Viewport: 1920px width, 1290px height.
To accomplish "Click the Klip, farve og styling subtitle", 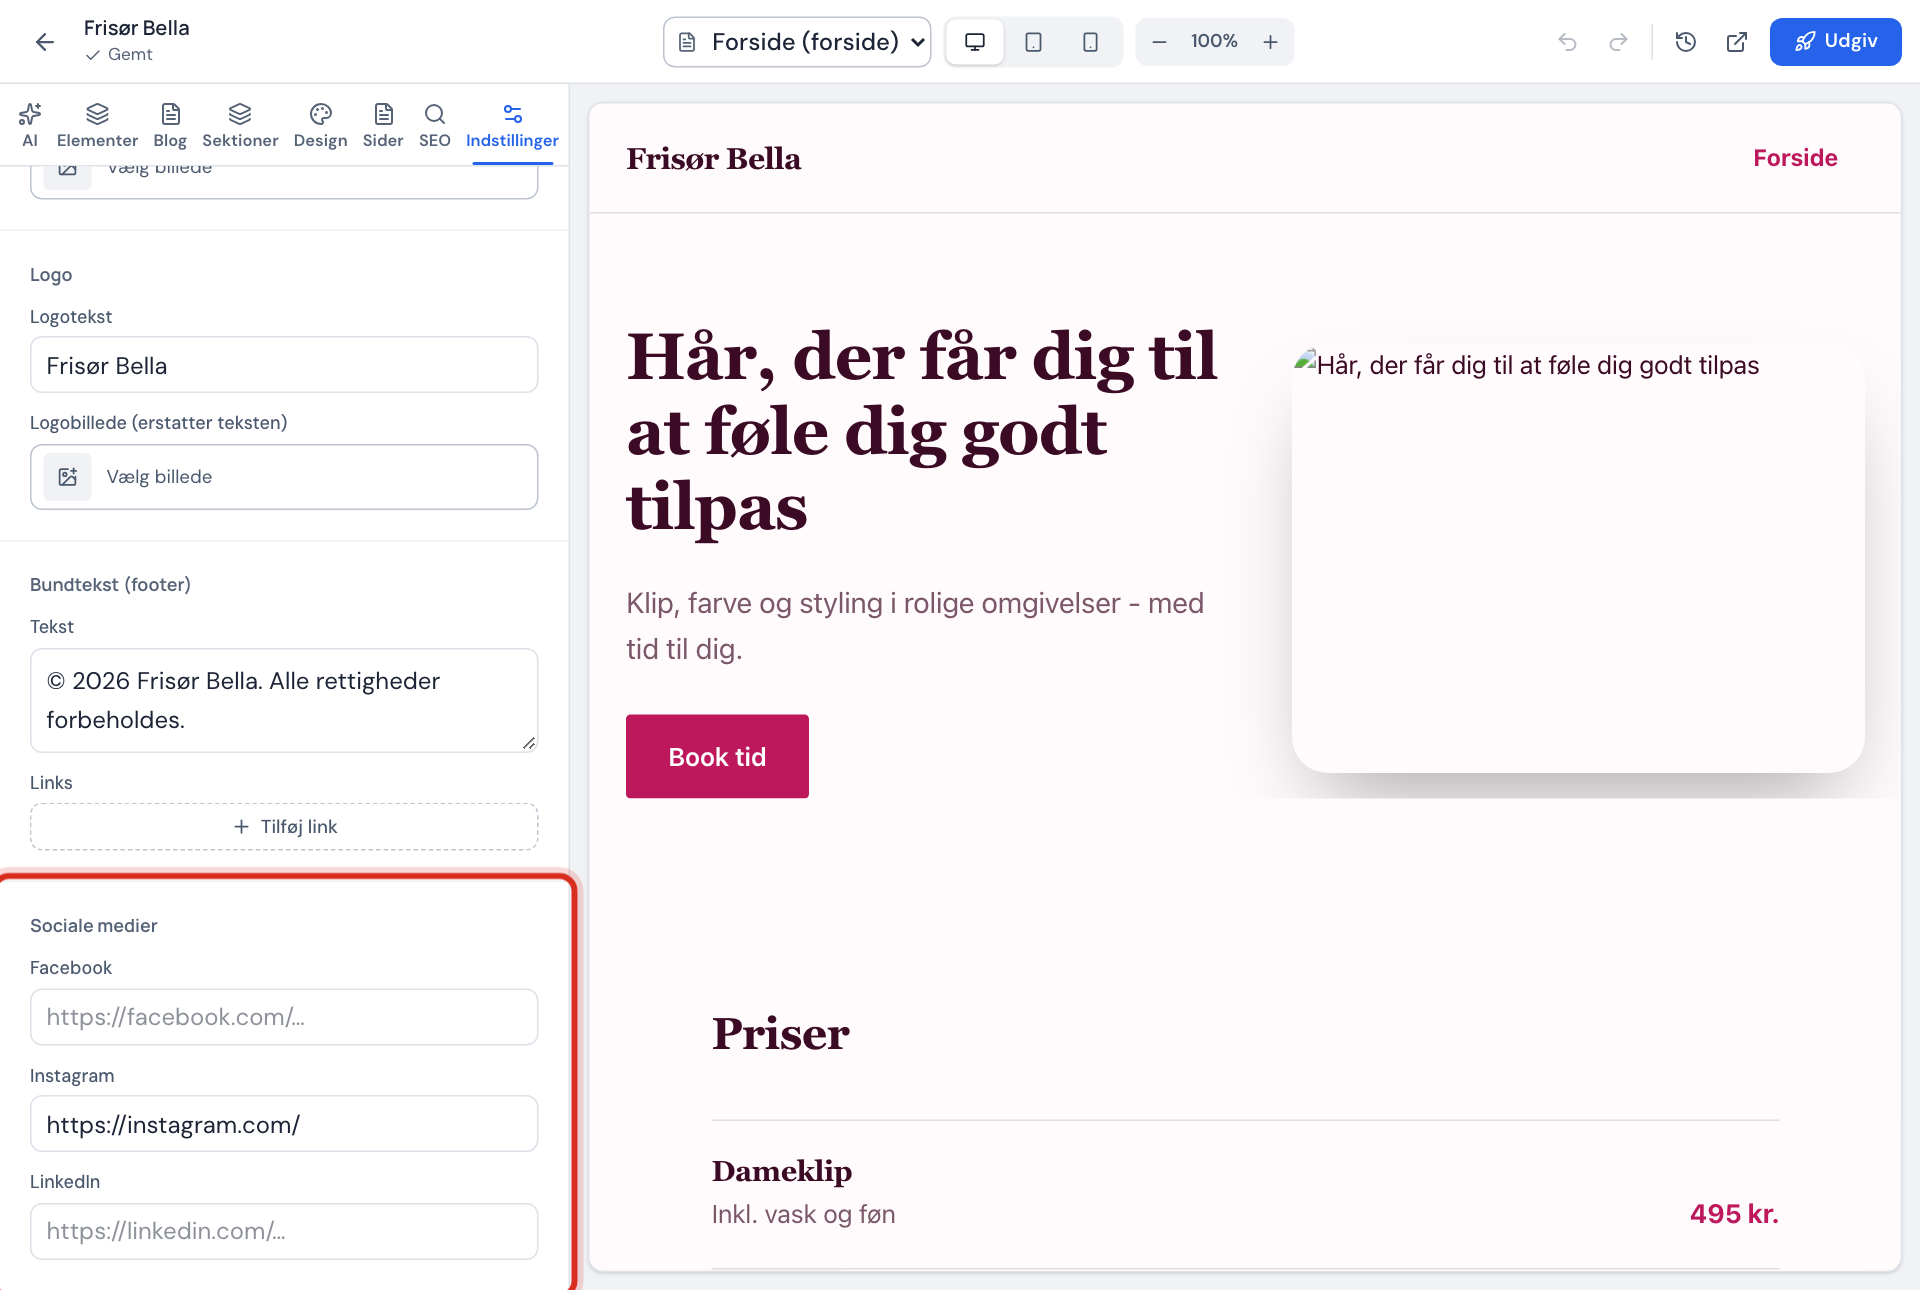I will [x=915, y=626].
